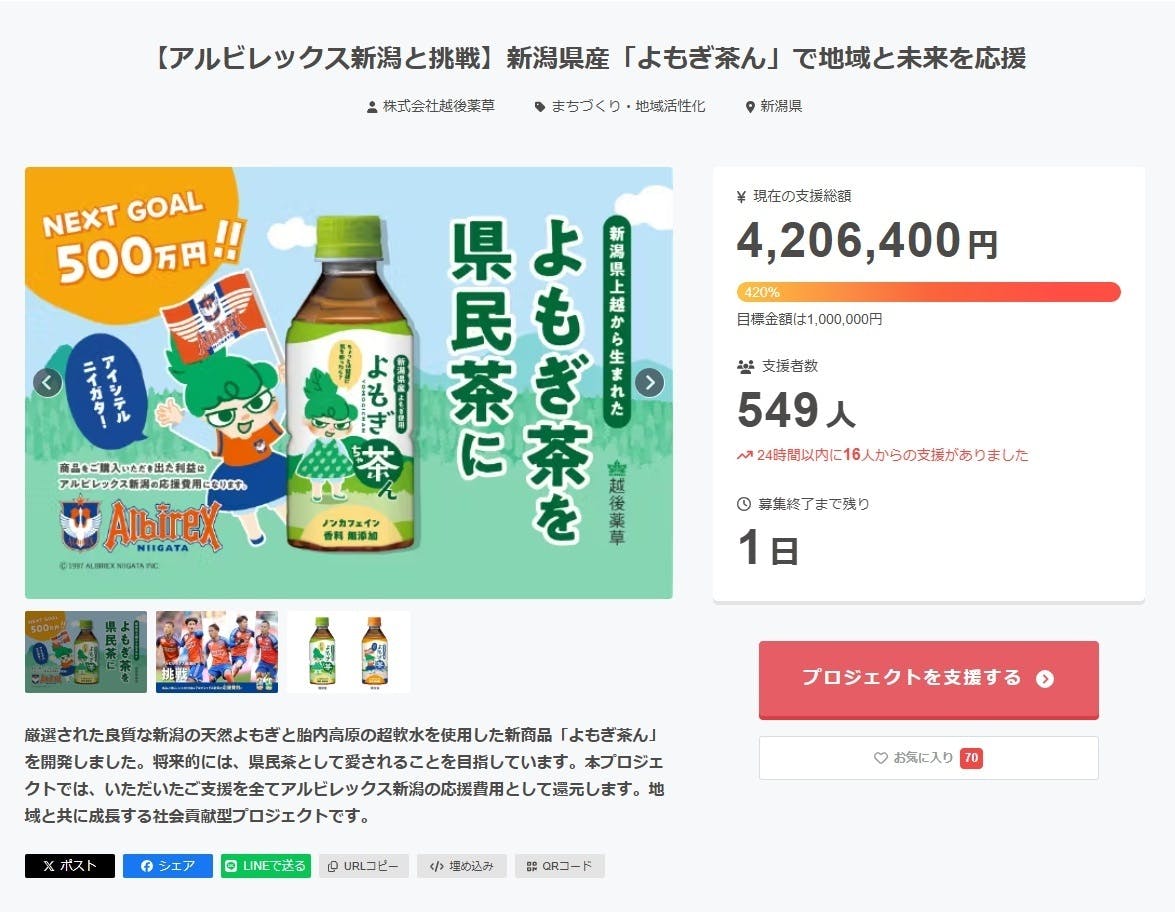Click the 420% funding progress bar

[928, 292]
